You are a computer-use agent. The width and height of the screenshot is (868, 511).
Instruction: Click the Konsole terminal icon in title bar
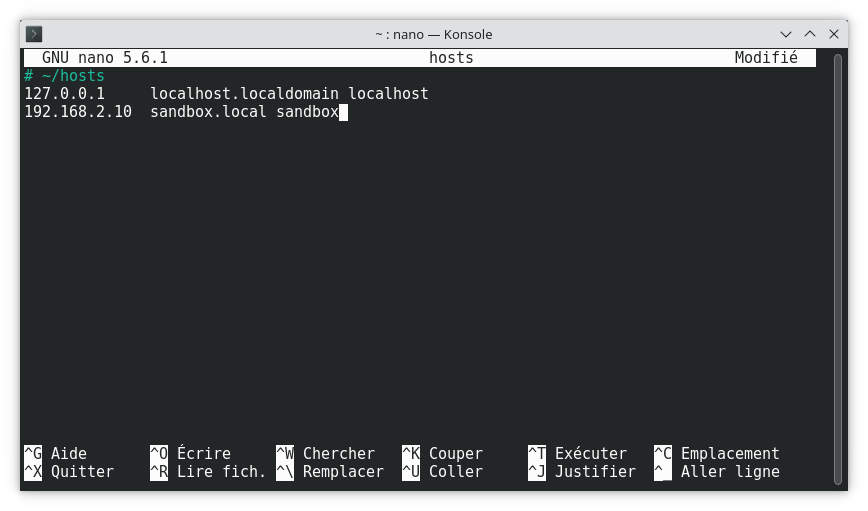coord(34,34)
